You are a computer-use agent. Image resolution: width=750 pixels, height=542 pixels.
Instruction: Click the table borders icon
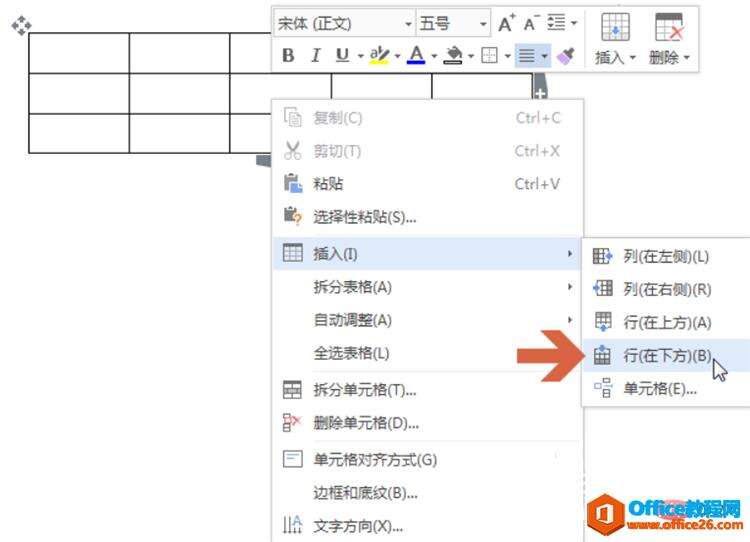pyautogui.click(x=489, y=55)
